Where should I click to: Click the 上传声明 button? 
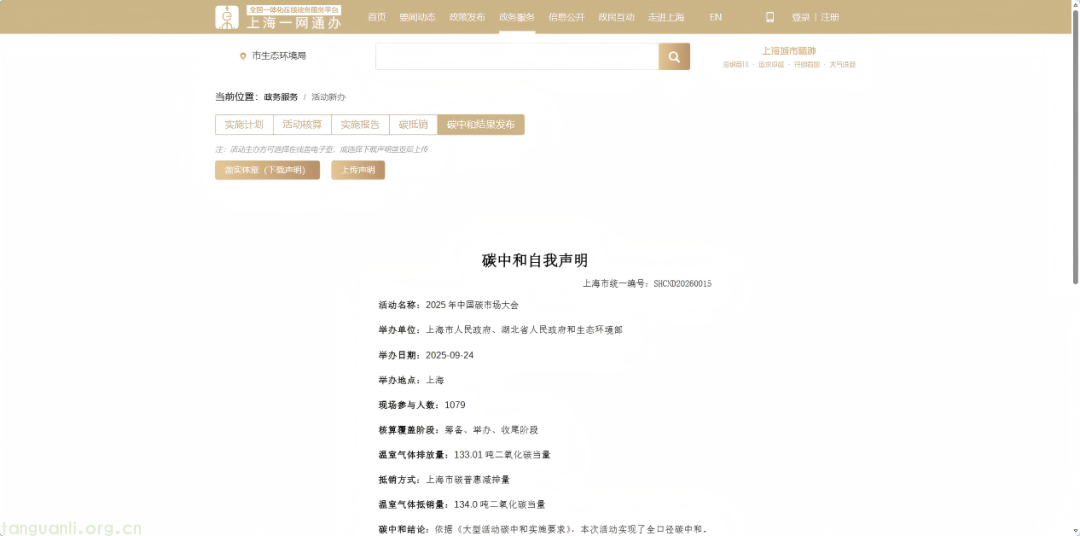358,170
